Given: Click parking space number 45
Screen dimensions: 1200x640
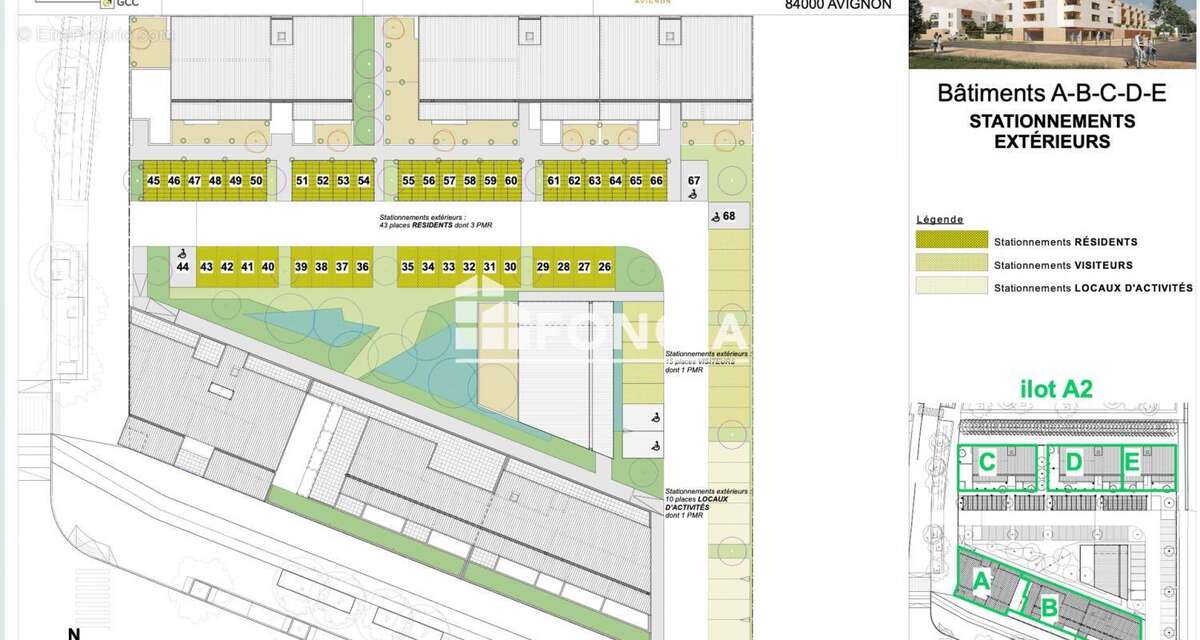Looking at the screenshot, I should click(x=153, y=181).
